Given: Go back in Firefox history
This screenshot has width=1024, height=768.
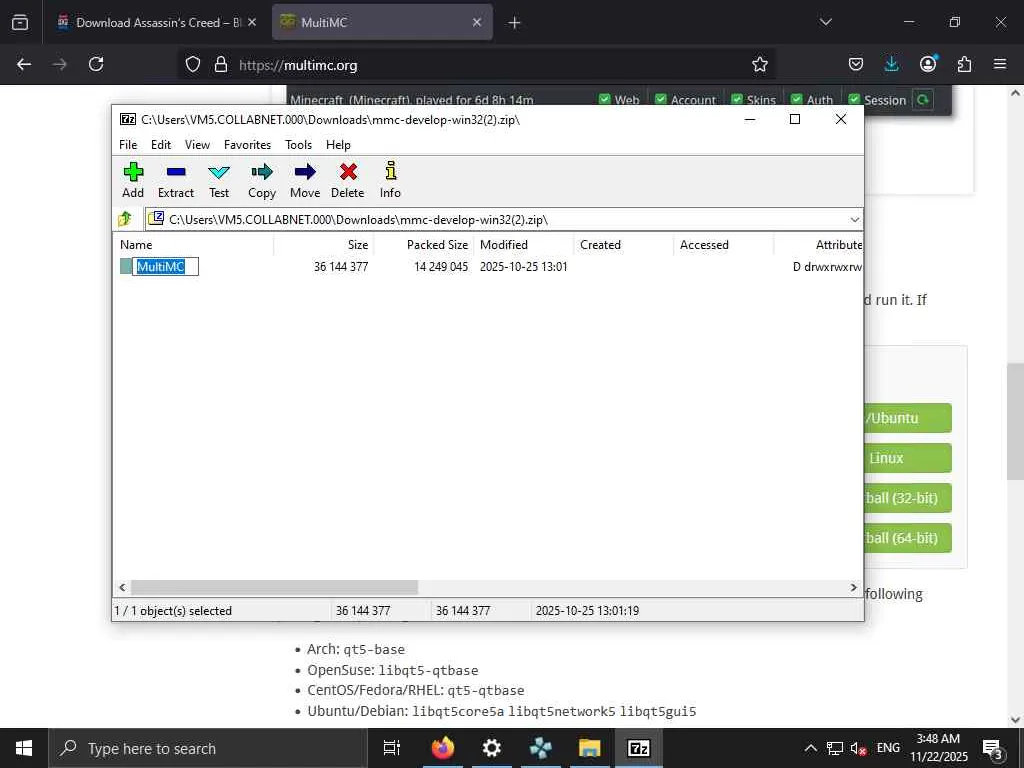Looking at the screenshot, I should (x=24, y=64).
